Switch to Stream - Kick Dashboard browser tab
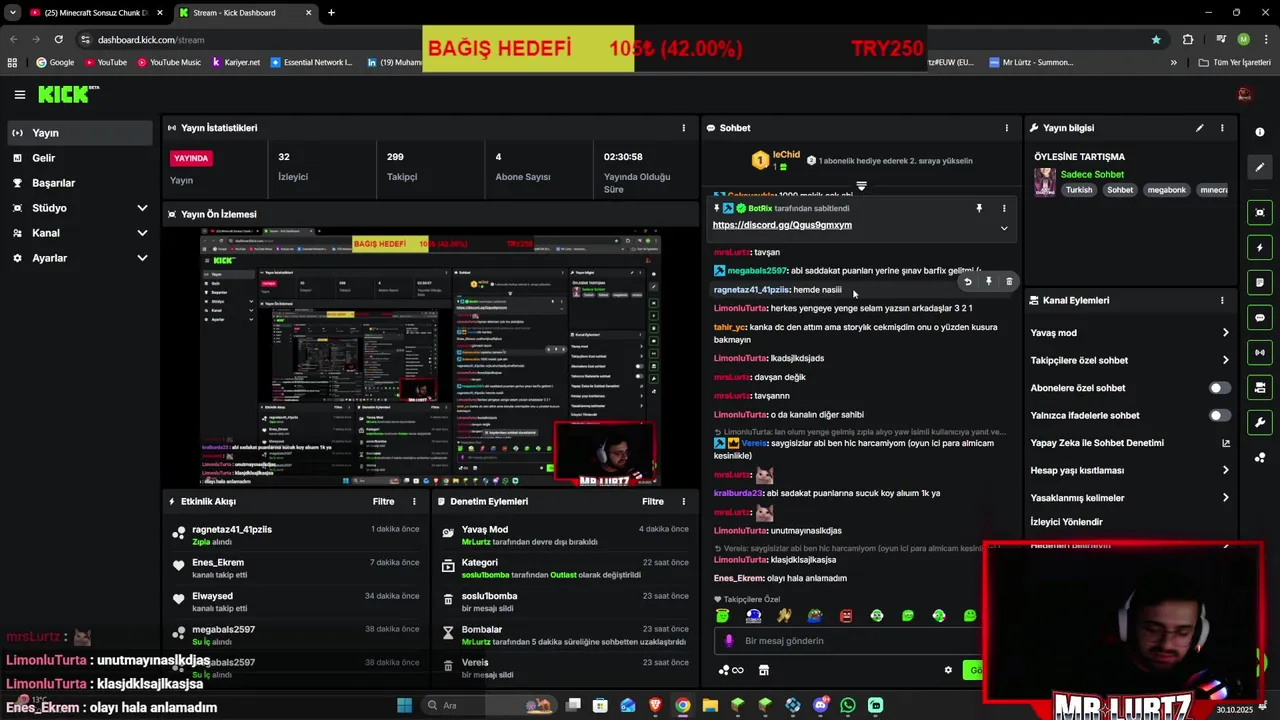The width and height of the screenshot is (1280, 720). click(x=246, y=13)
